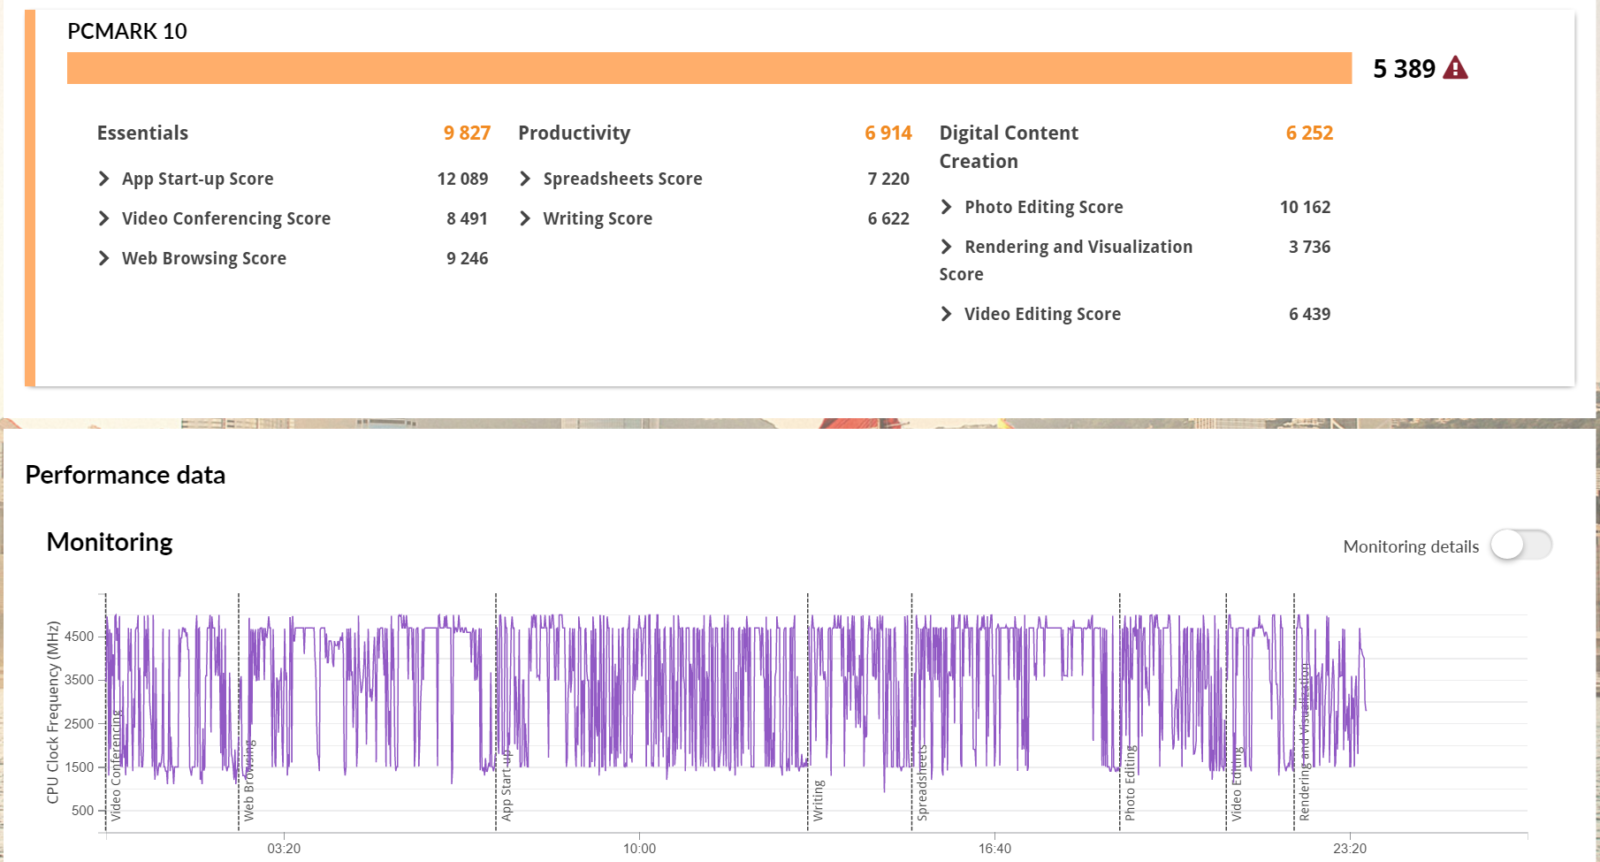Screen dimensions: 1600x862
Task: Expand Rendering and Visualization Score
Action: pos(946,247)
